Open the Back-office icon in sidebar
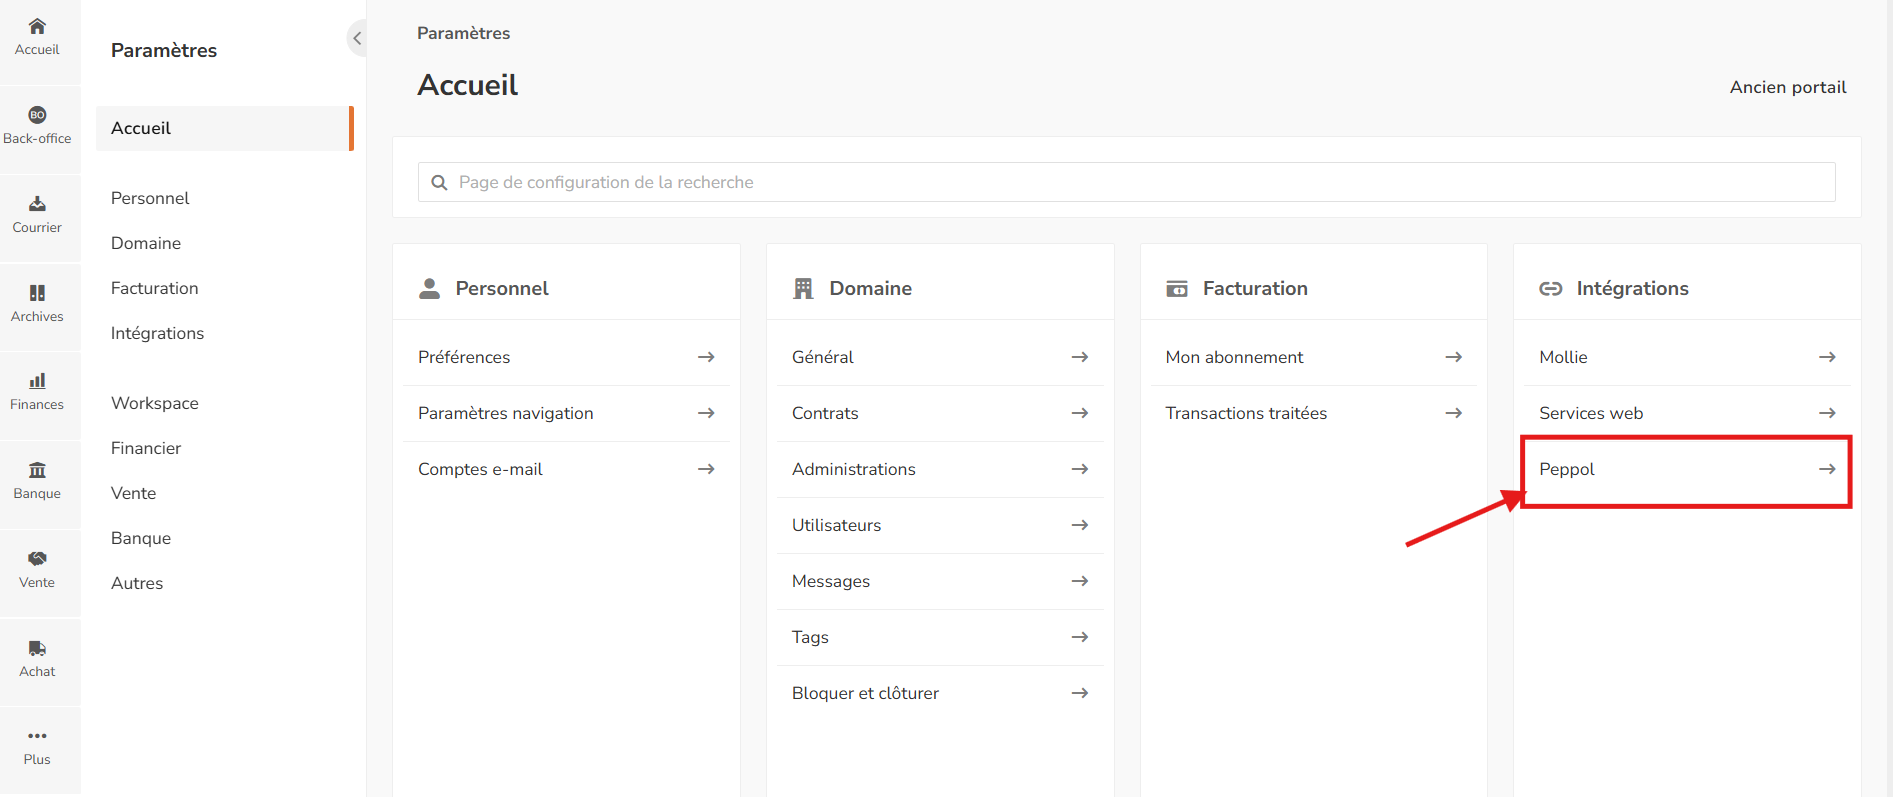 tap(37, 116)
